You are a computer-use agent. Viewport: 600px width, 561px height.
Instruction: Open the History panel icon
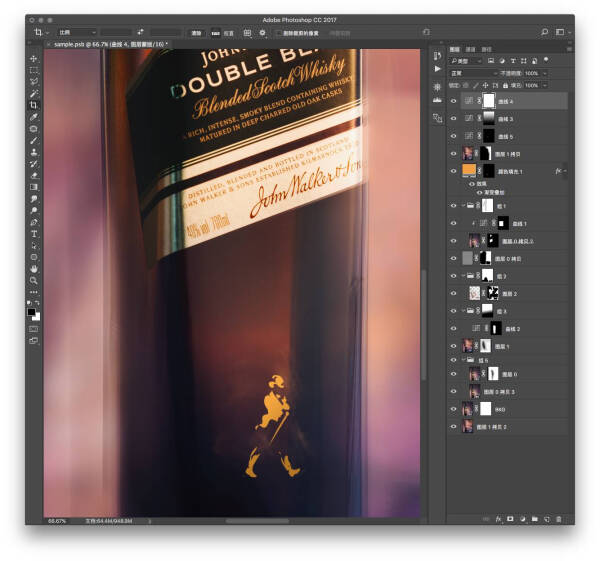click(x=437, y=57)
